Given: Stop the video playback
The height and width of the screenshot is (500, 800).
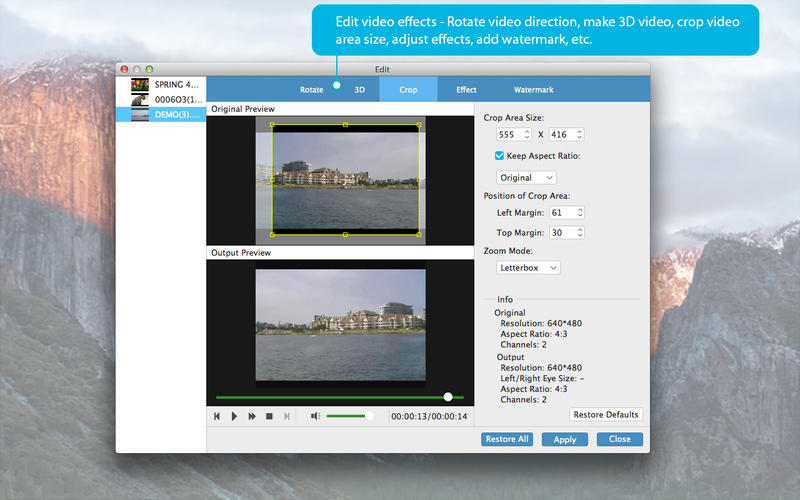Looking at the screenshot, I should pyautogui.click(x=269, y=416).
